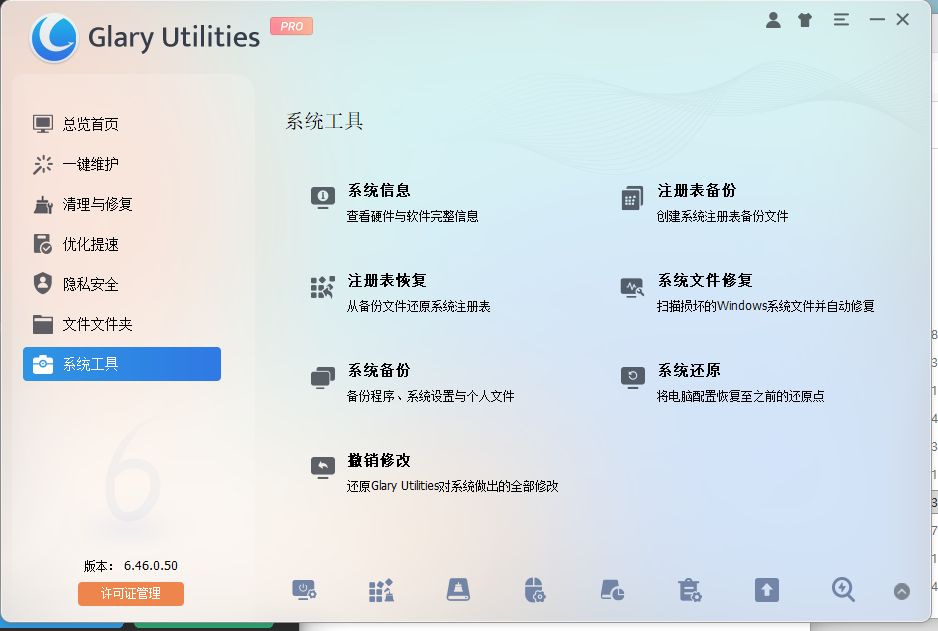The image size is (938, 631).
Task: Click the version number 6.46.0.50
Action: tap(151, 566)
